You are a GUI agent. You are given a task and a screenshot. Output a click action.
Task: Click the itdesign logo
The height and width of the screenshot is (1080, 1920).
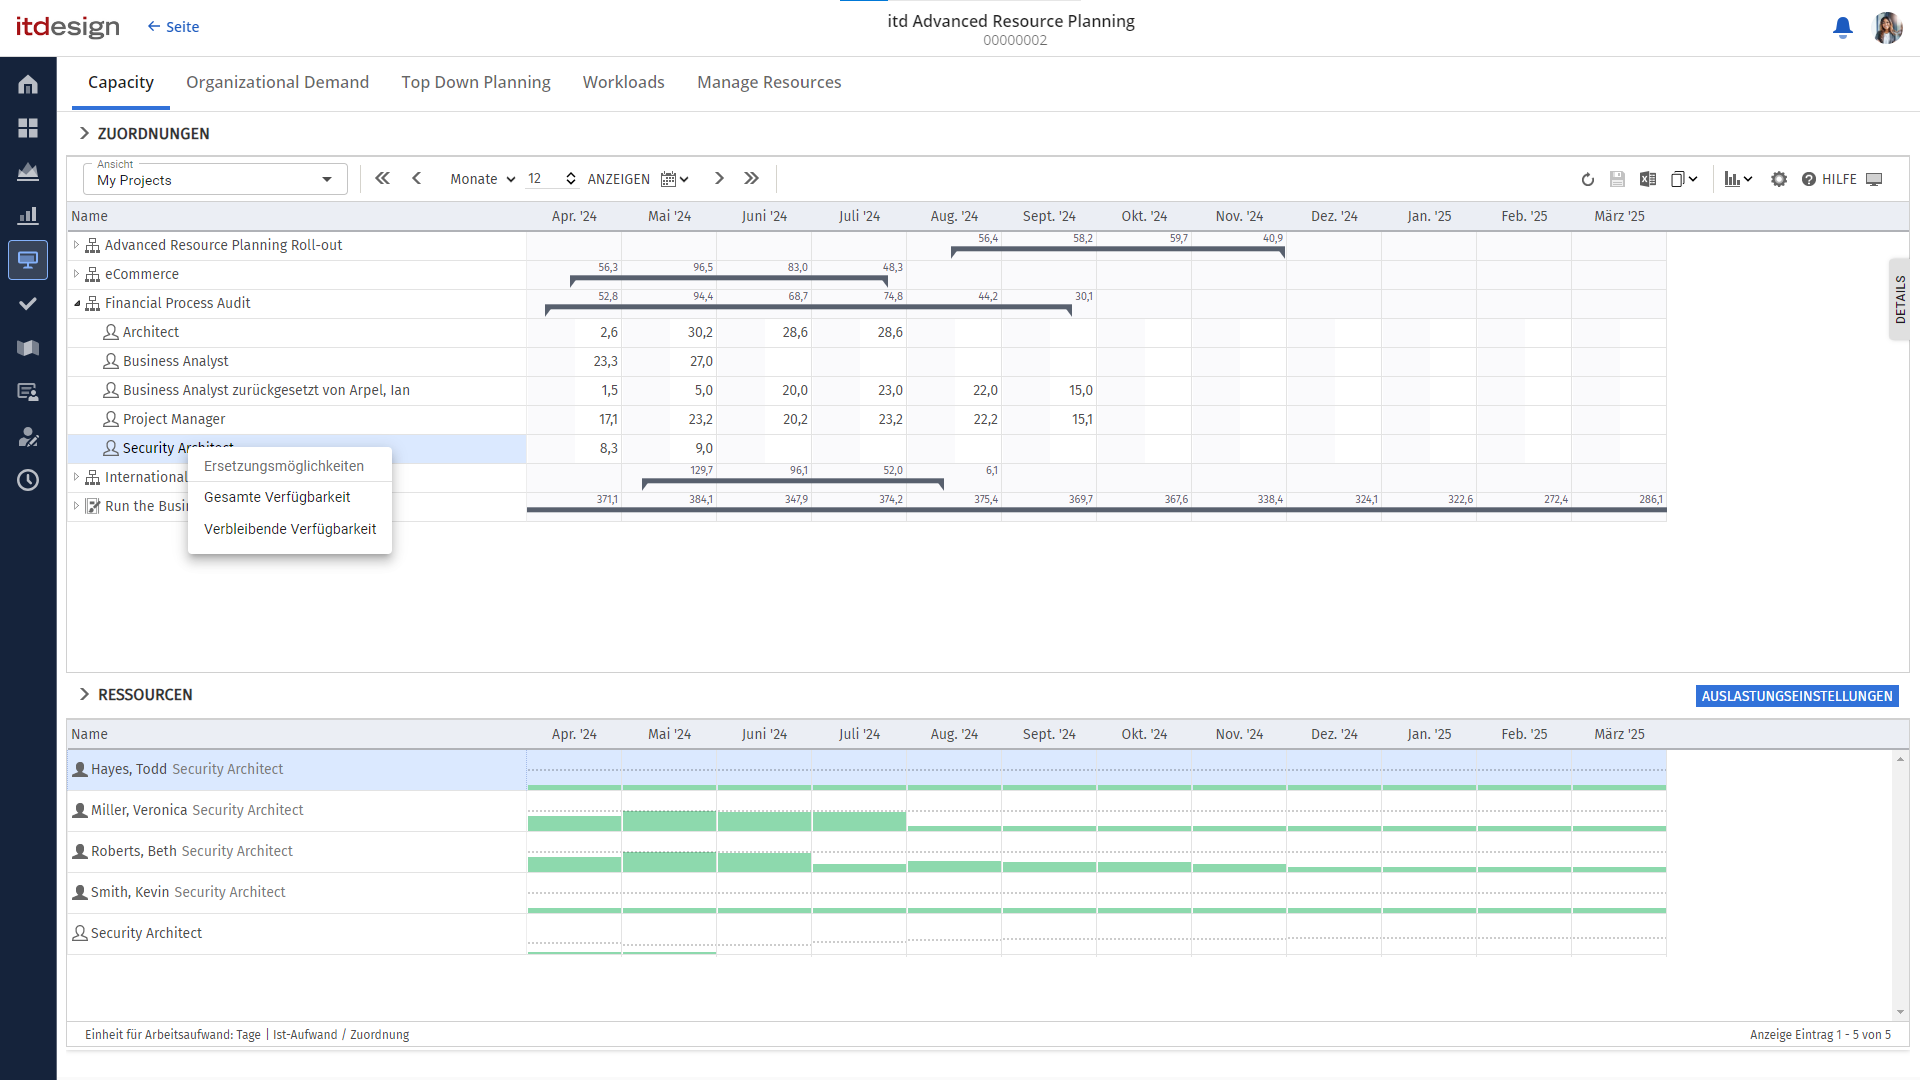[x=68, y=27]
